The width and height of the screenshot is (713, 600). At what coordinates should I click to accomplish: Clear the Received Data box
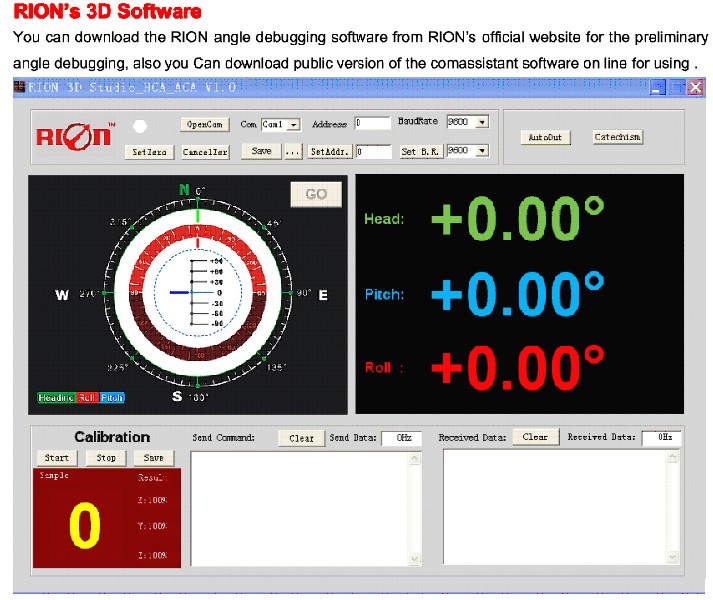click(535, 437)
